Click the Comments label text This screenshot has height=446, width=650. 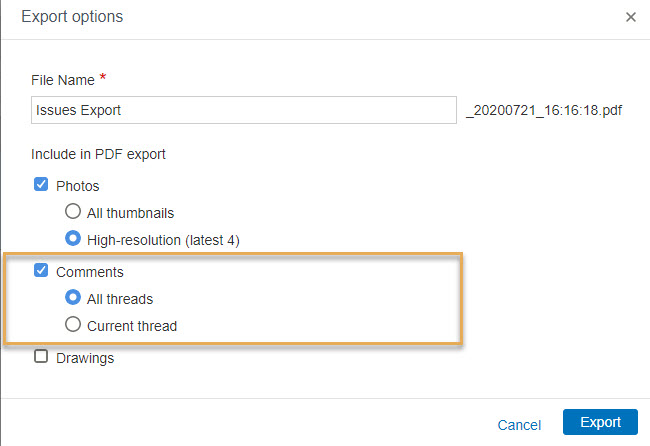click(x=90, y=272)
